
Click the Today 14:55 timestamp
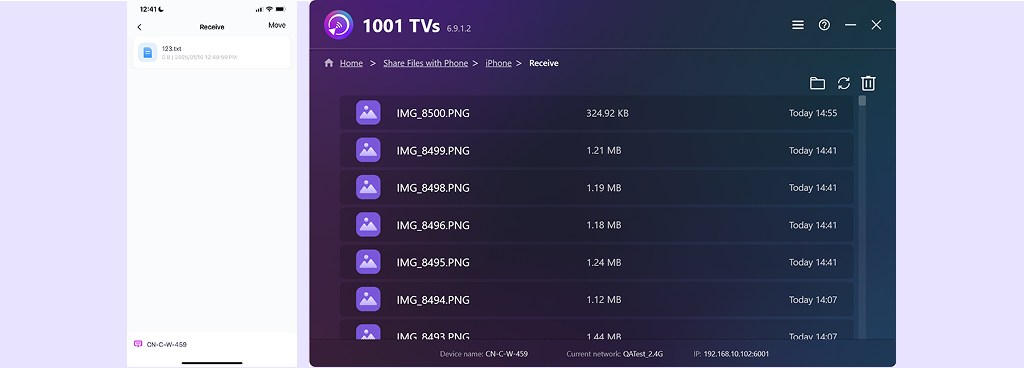pos(812,114)
